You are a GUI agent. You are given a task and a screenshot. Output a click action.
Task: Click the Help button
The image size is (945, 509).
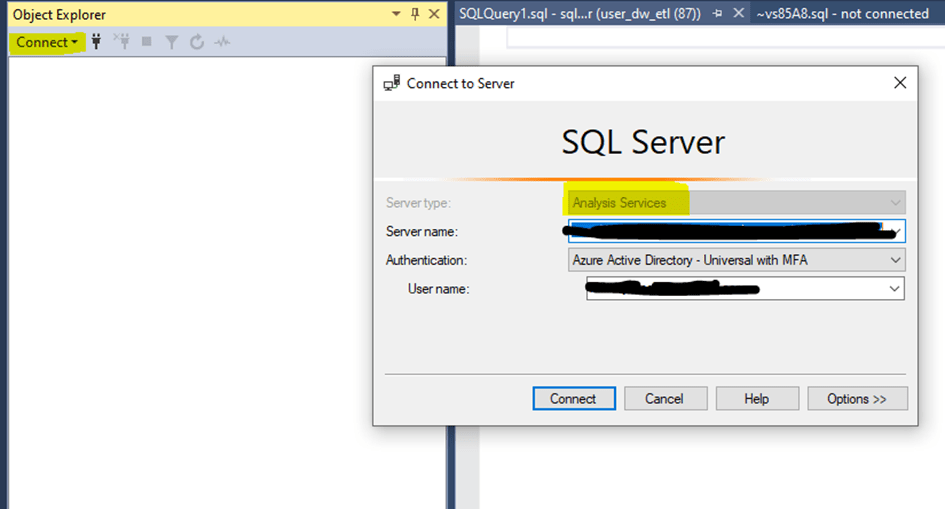click(x=757, y=399)
